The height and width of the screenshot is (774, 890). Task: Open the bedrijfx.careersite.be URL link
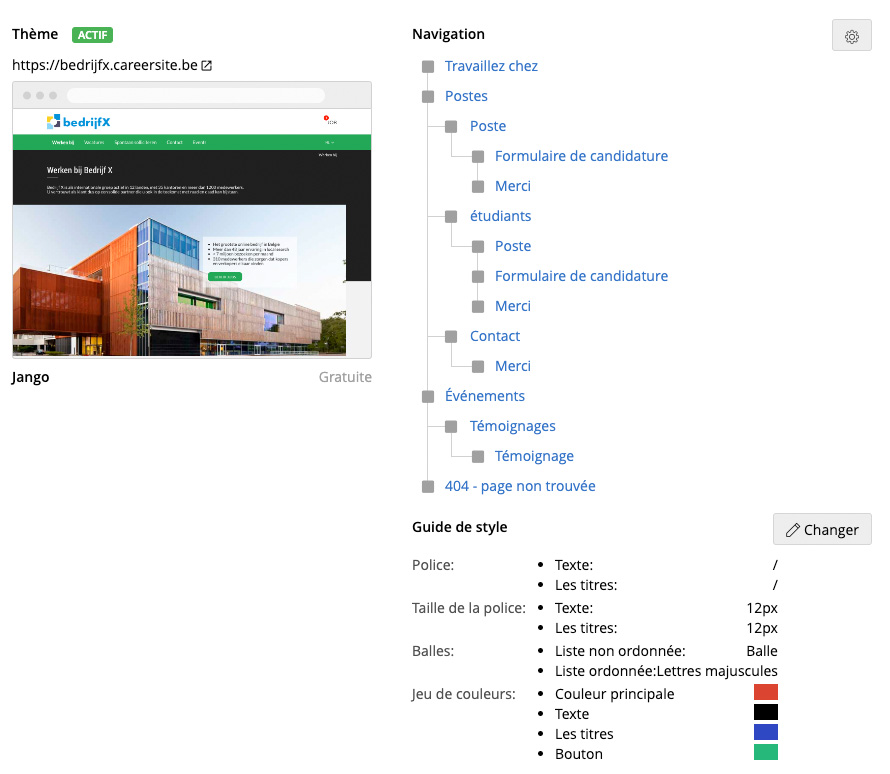click(x=104, y=66)
